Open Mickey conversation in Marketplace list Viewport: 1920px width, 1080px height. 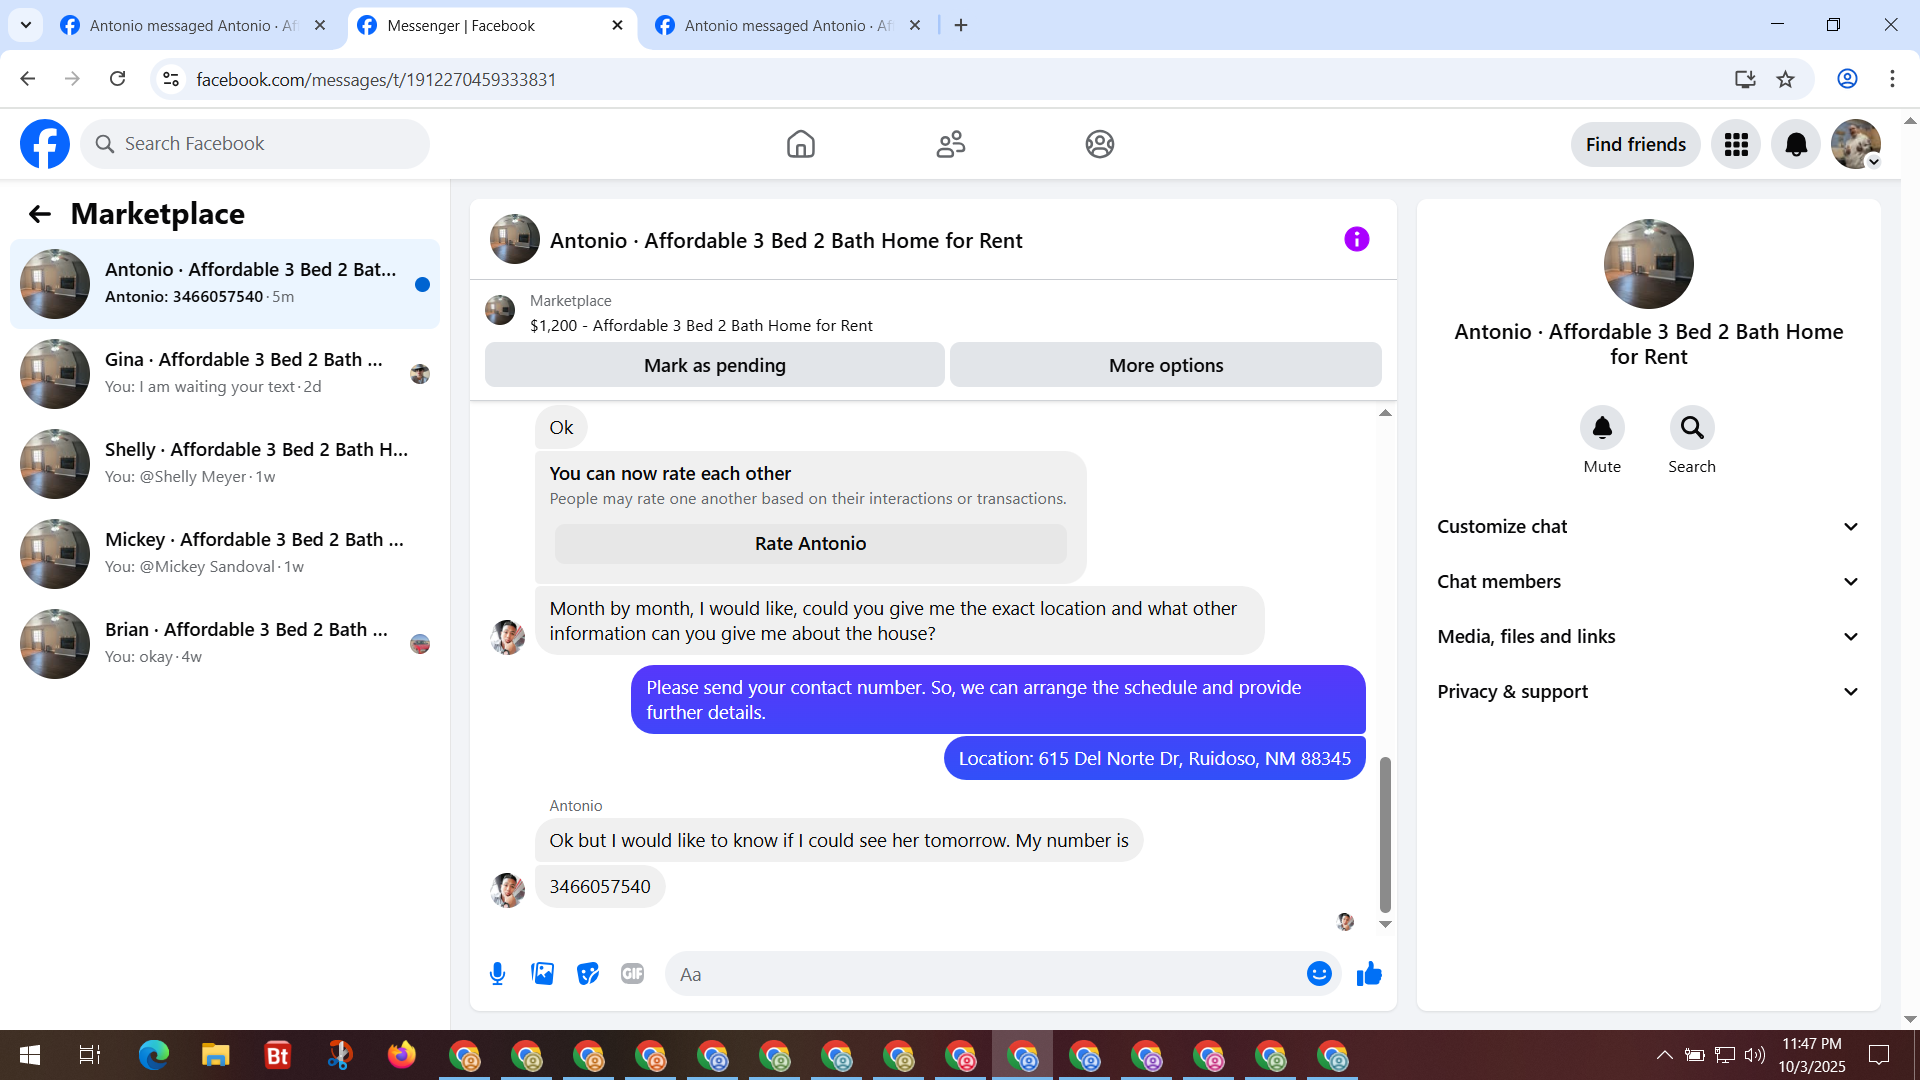pyautogui.click(x=225, y=554)
